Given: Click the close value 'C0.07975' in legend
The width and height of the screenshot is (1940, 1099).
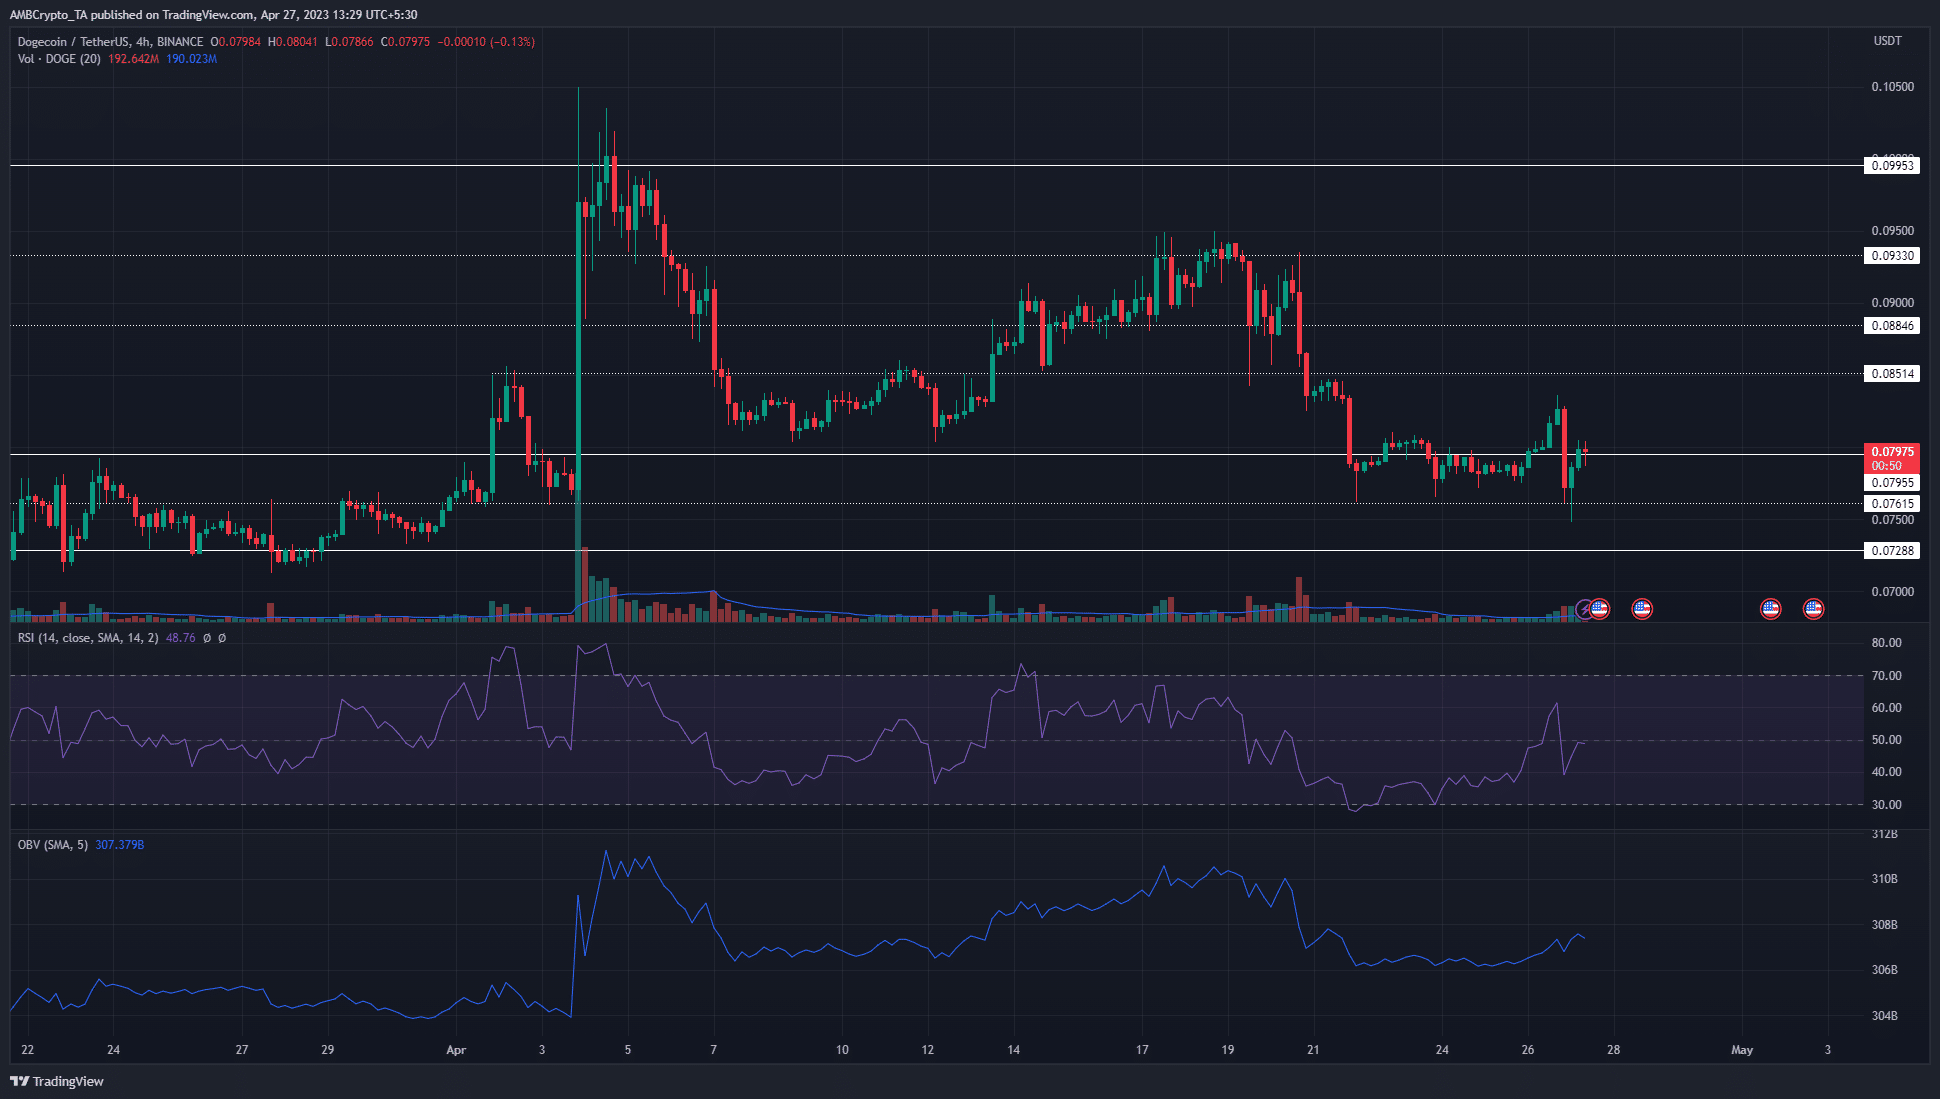Looking at the screenshot, I should click(406, 42).
